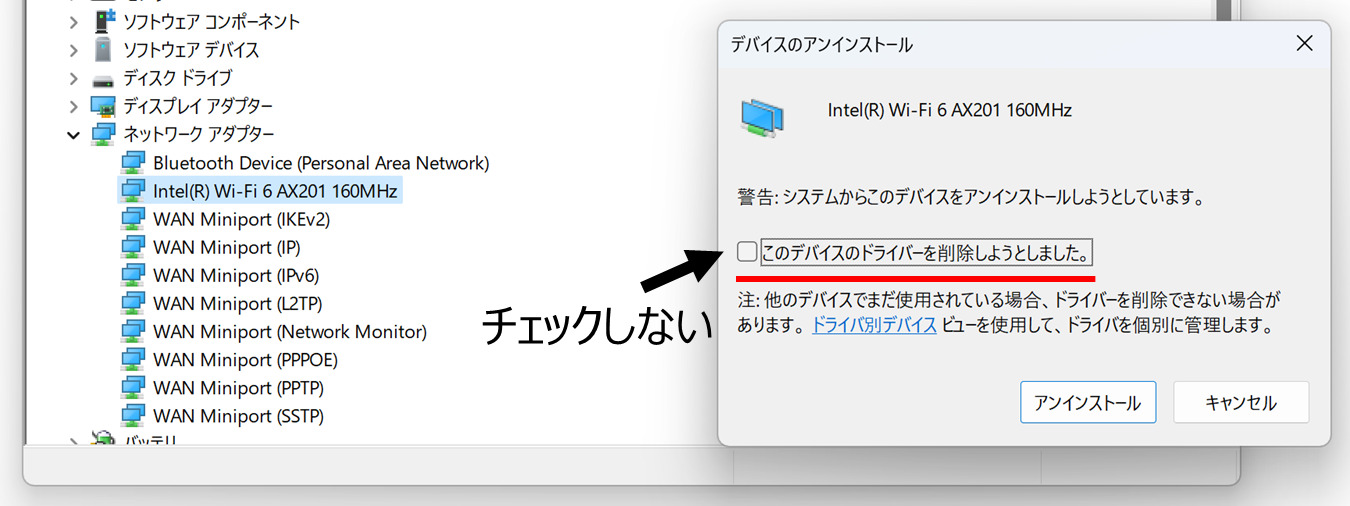Select WAN Miniport (PPTP) text

point(238,387)
